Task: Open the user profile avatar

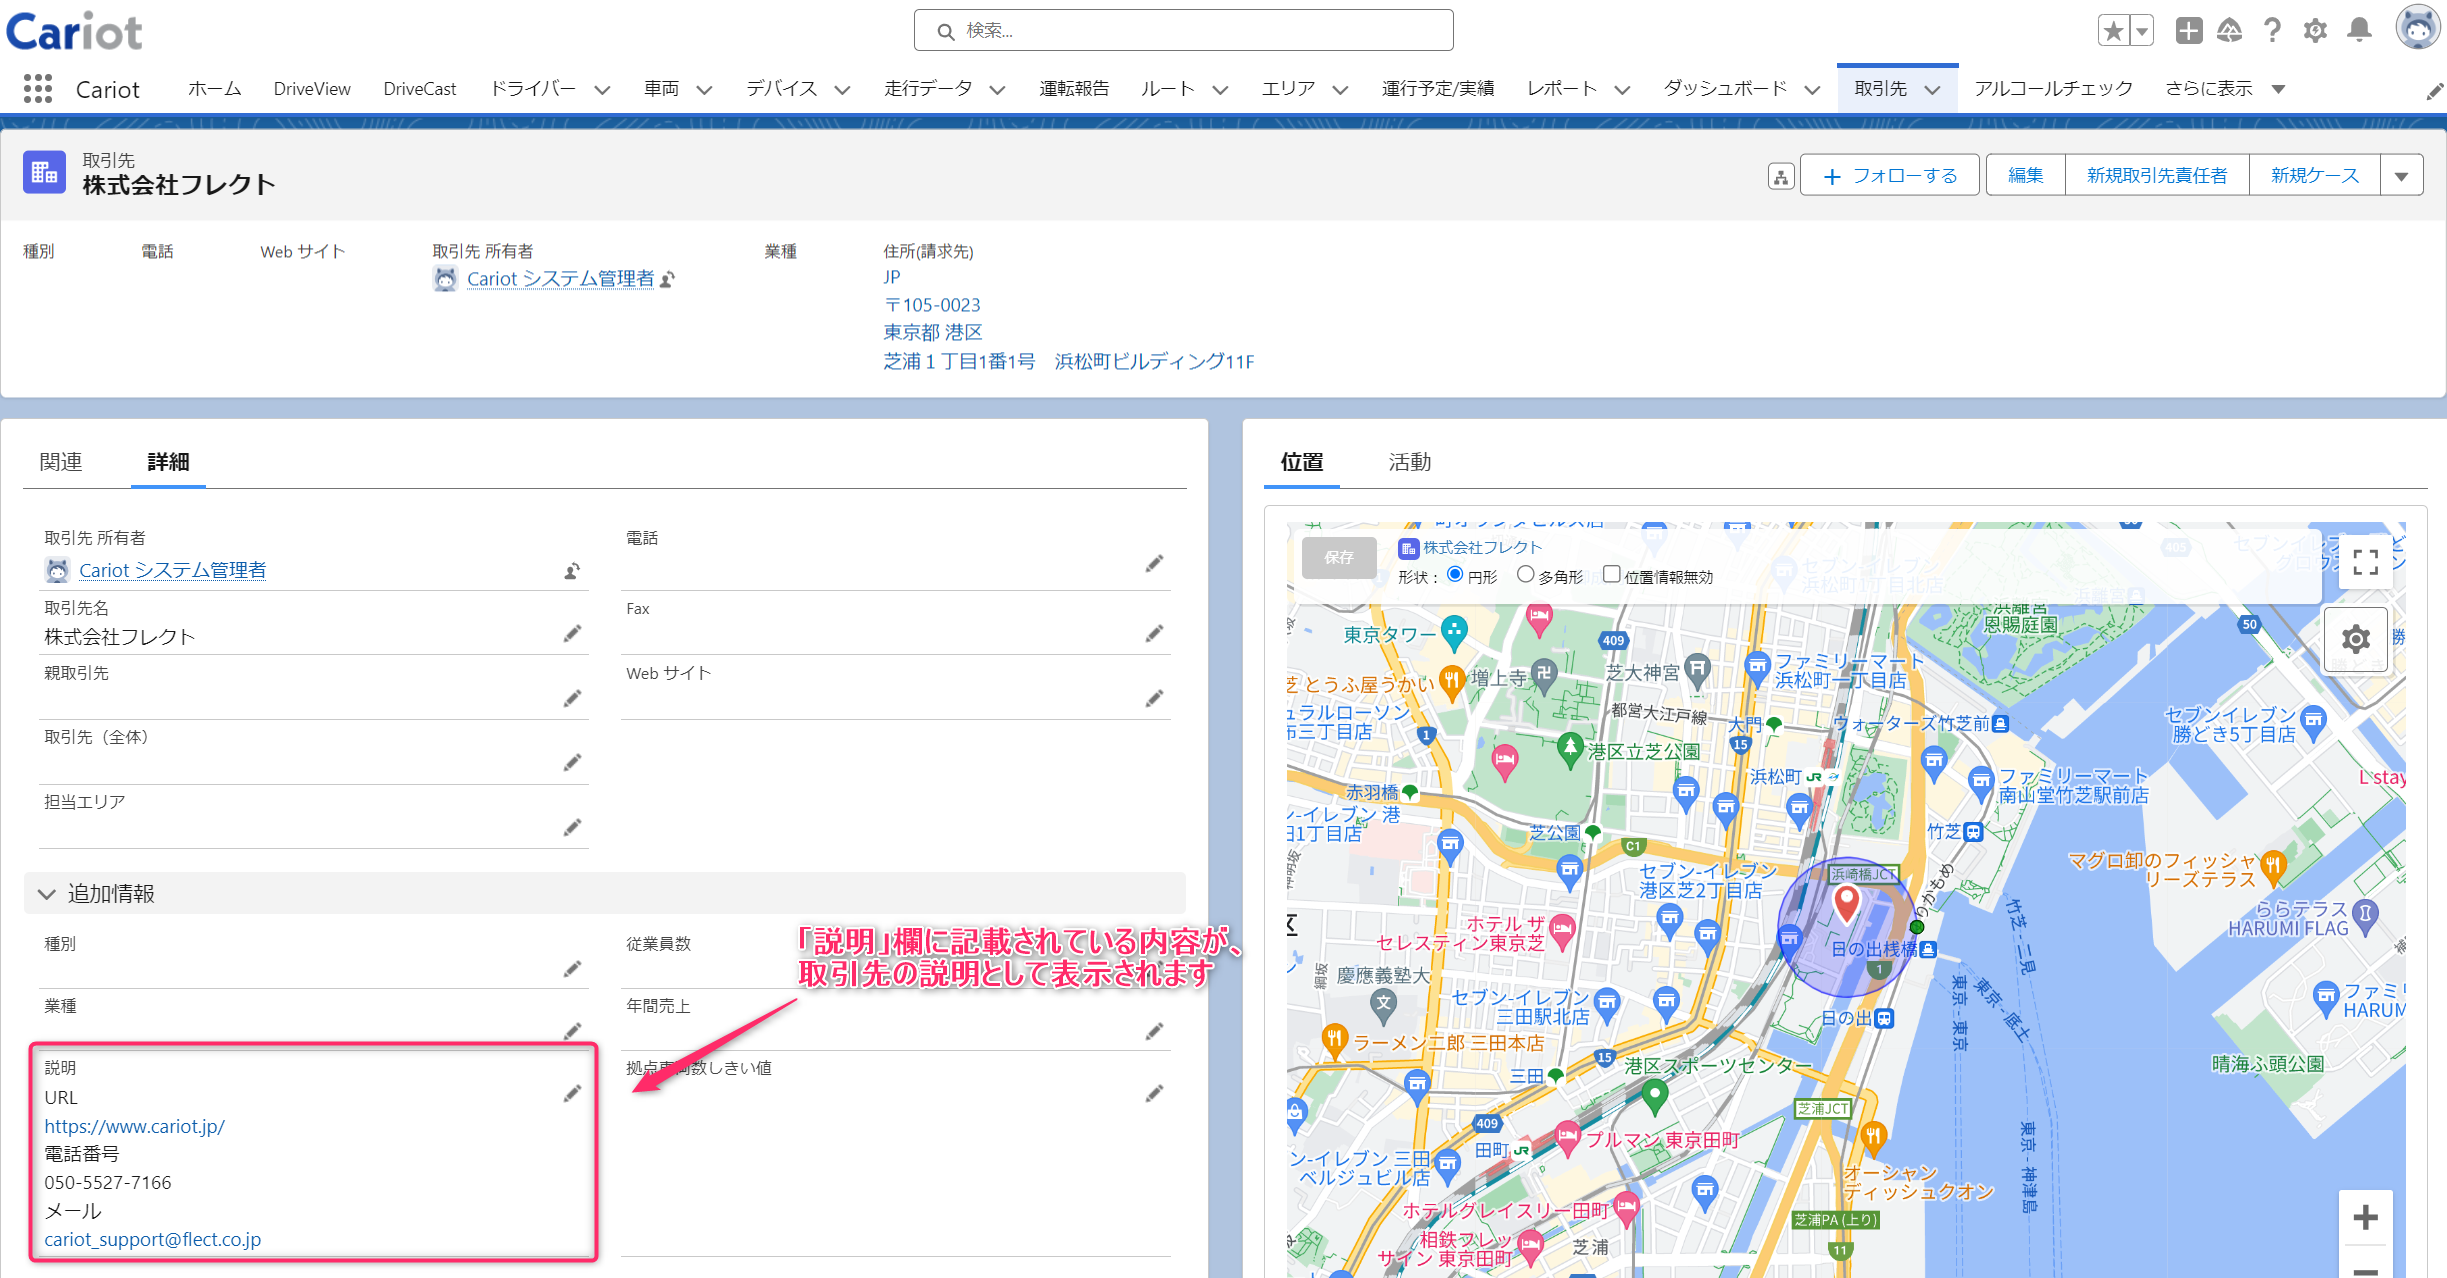Action: pos(2417,28)
